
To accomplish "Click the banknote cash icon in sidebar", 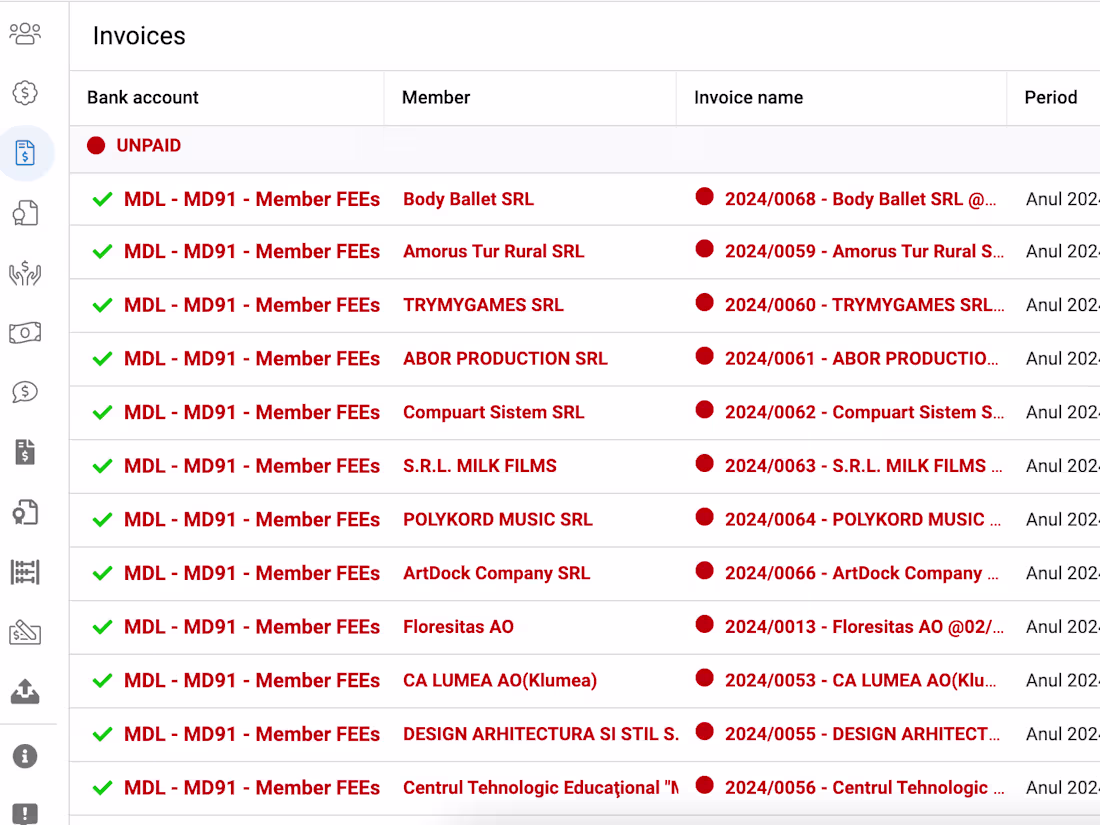I will [x=25, y=332].
